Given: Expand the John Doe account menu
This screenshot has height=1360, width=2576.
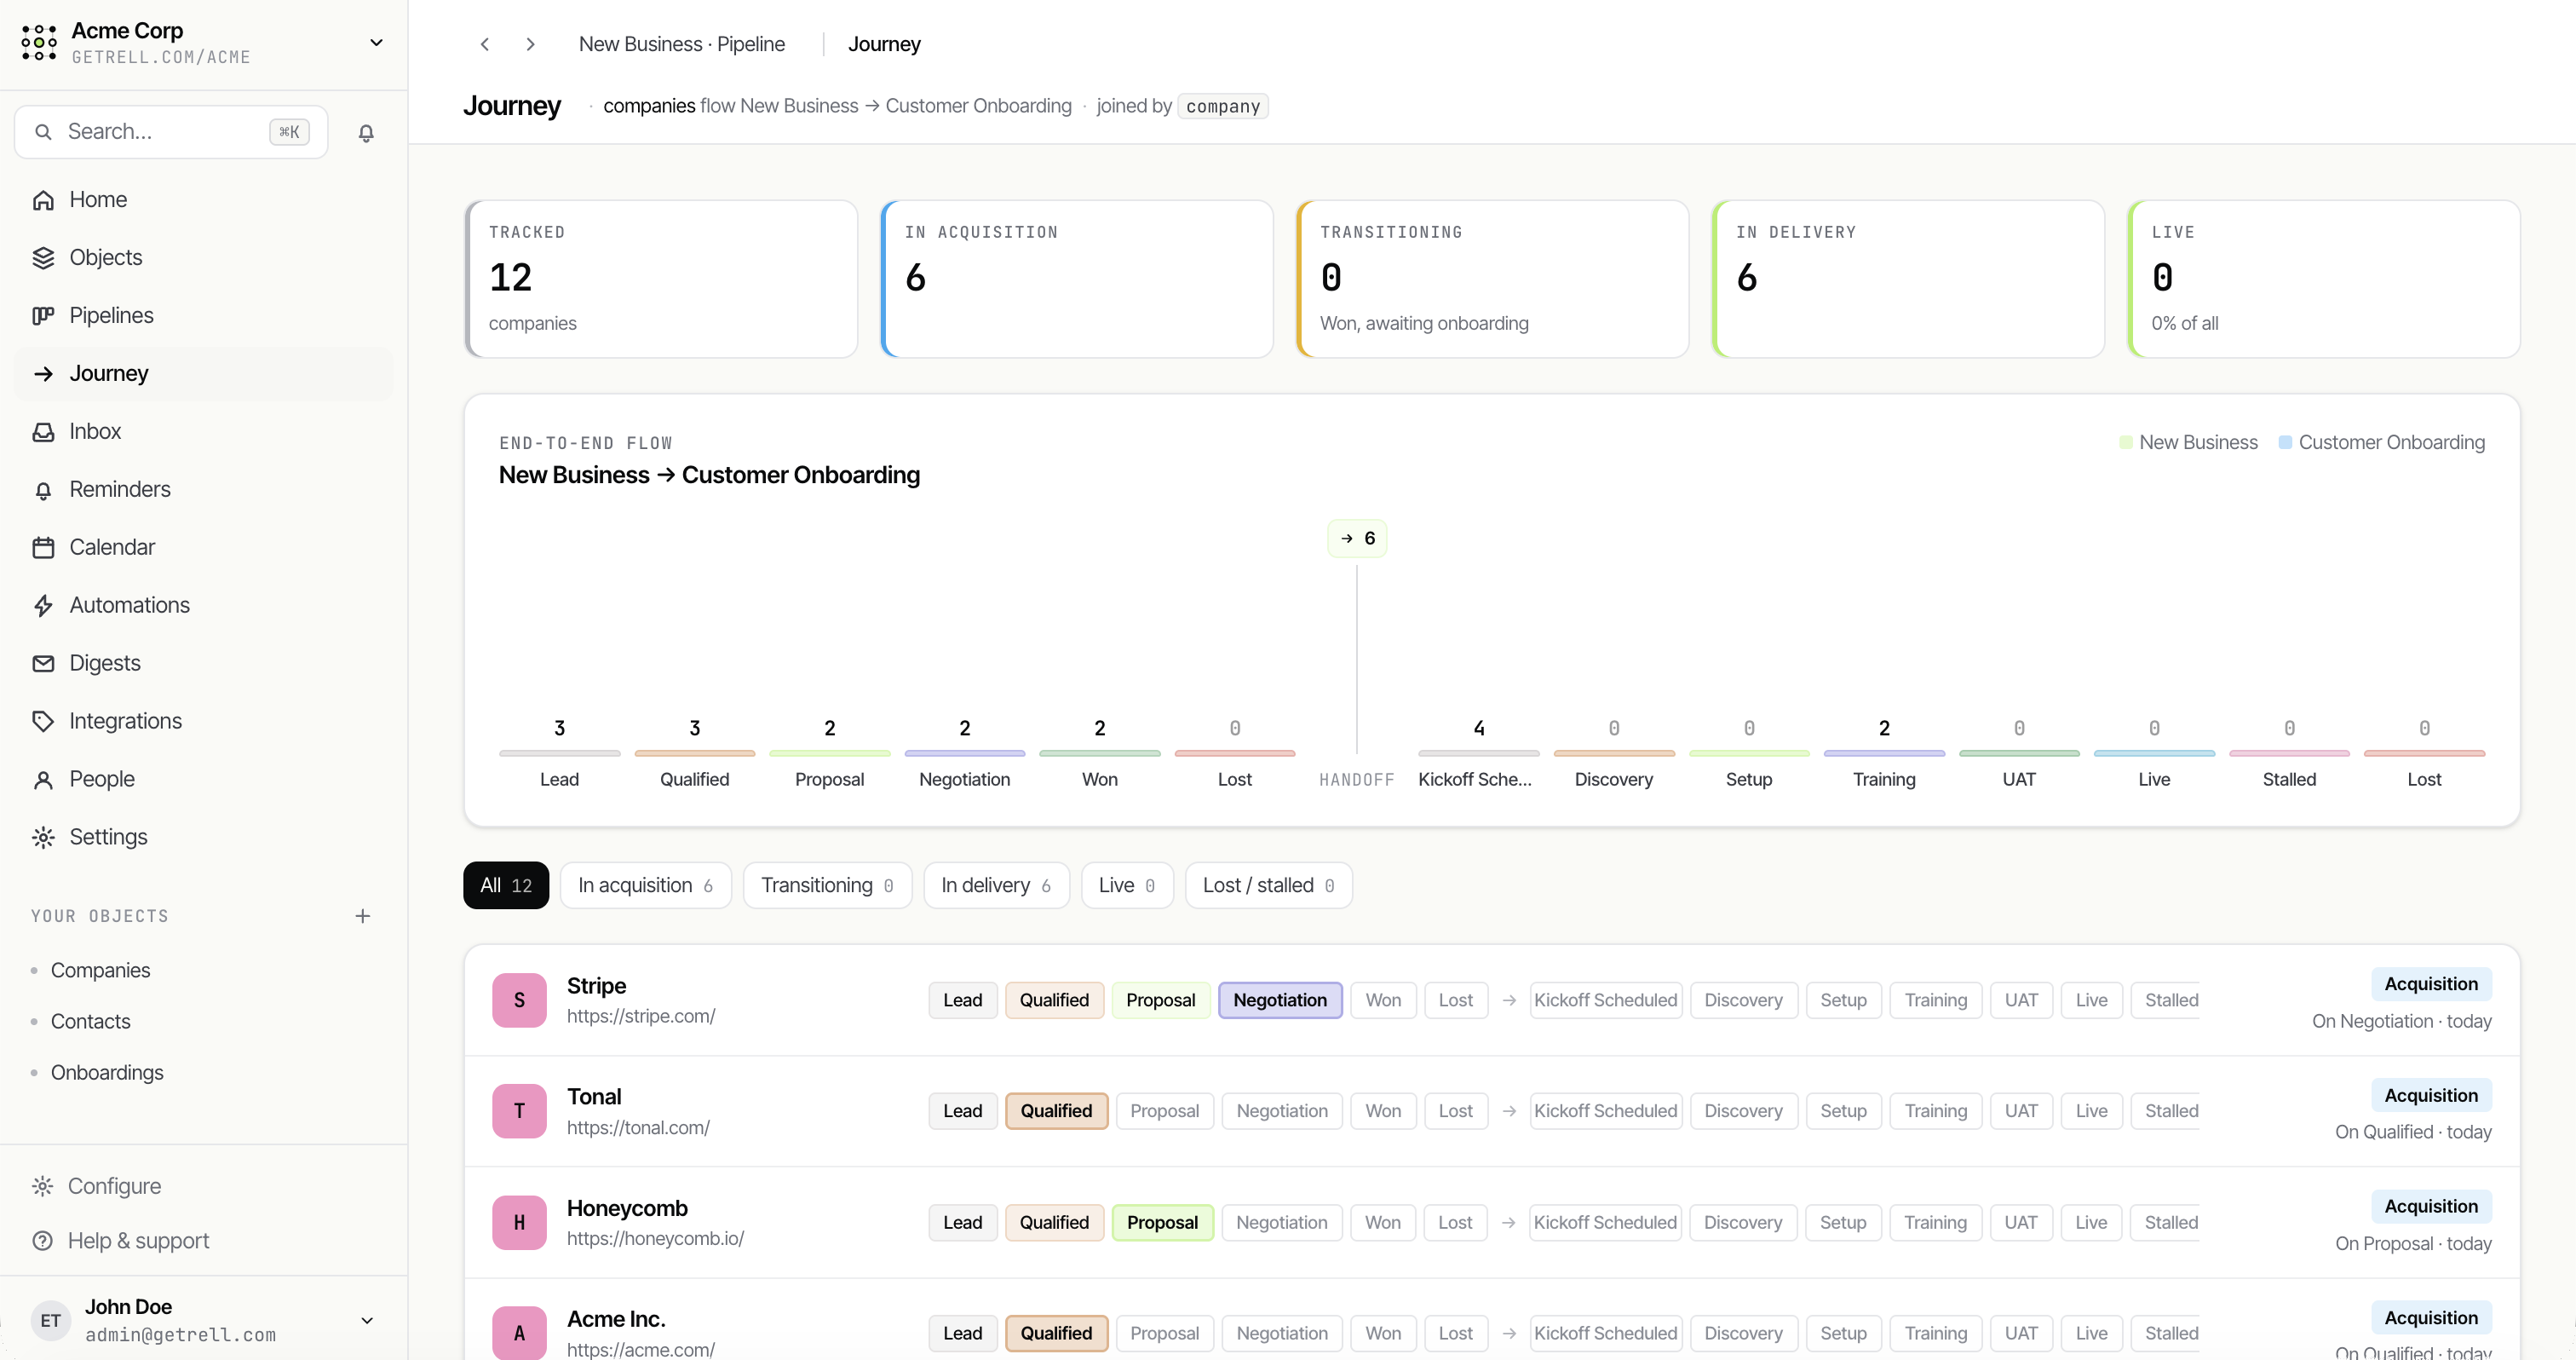Looking at the screenshot, I should point(367,1320).
